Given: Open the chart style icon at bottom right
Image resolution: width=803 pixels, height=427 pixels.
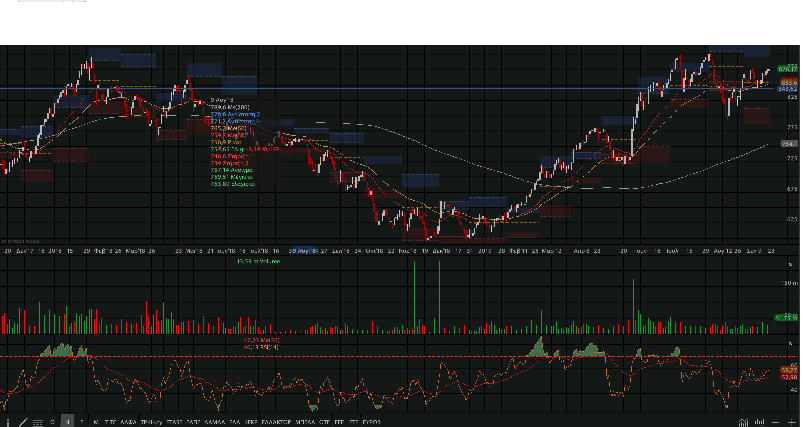Looking at the screenshot, I should [744, 422].
